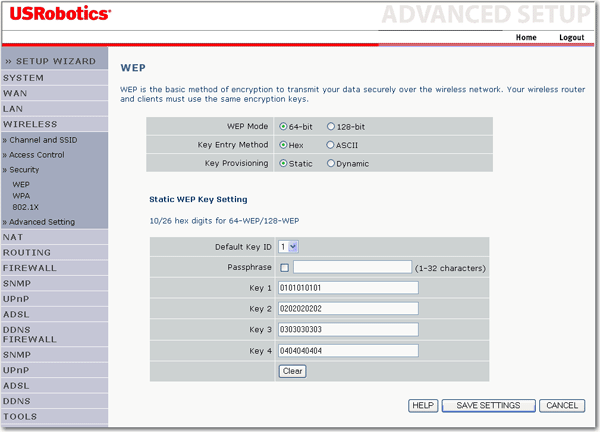Open the TOOLS menu section

[x=20, y=417]
